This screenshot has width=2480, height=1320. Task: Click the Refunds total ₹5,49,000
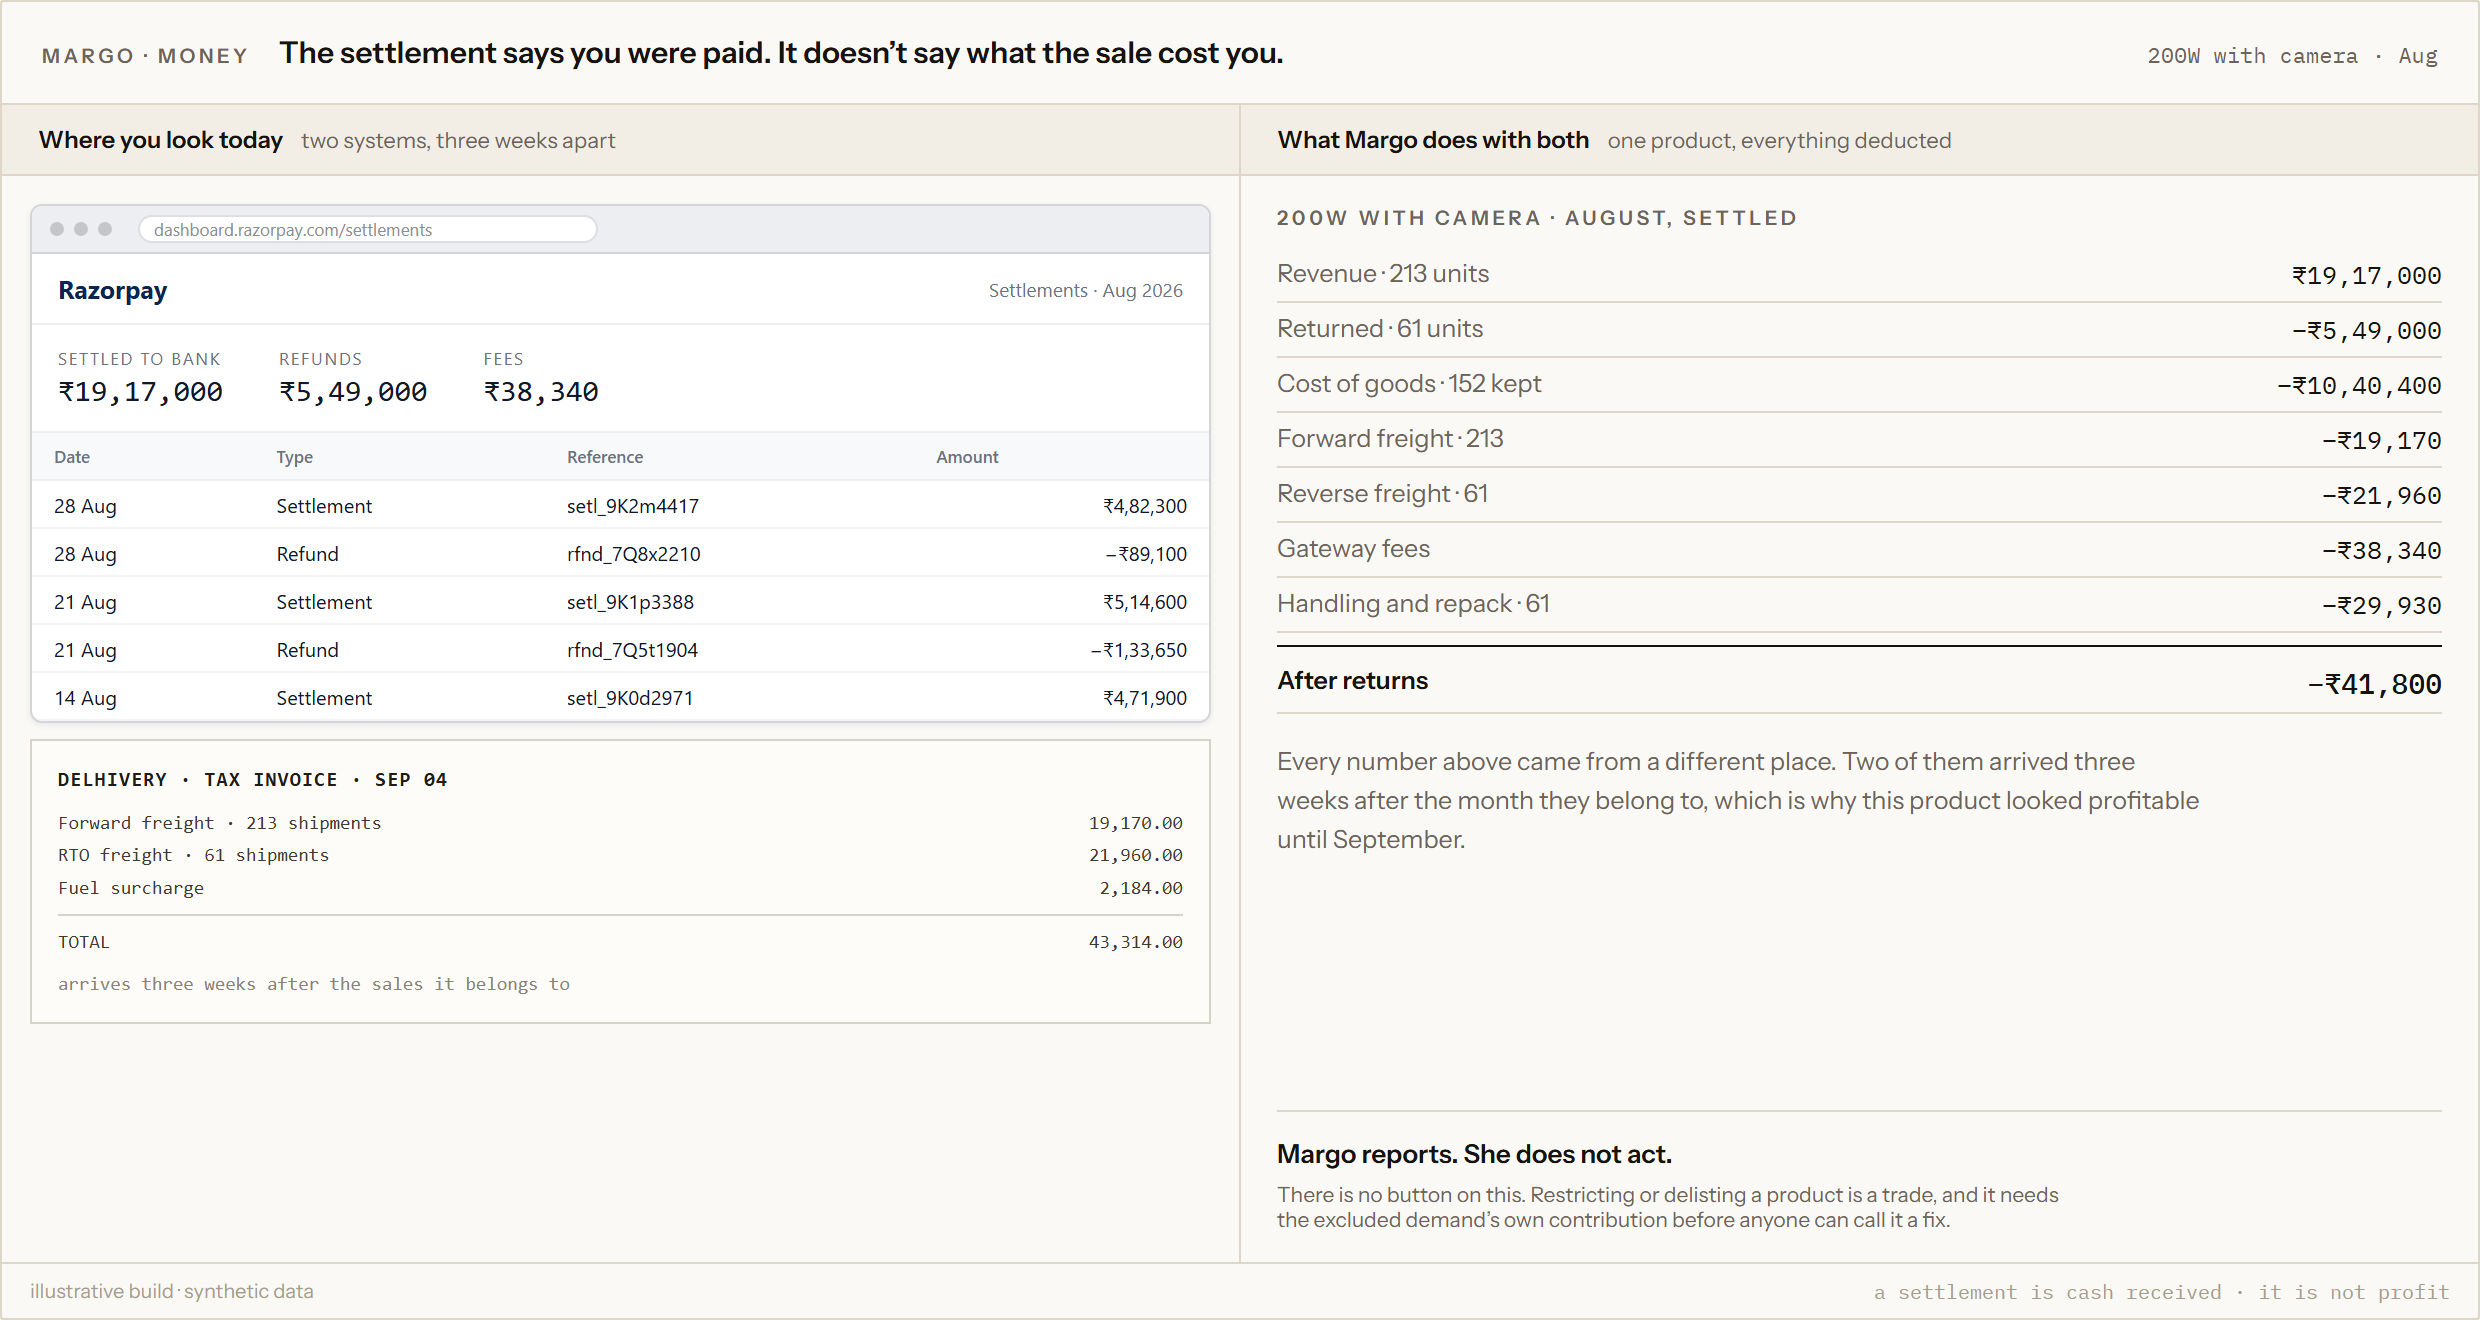[353, 392]
